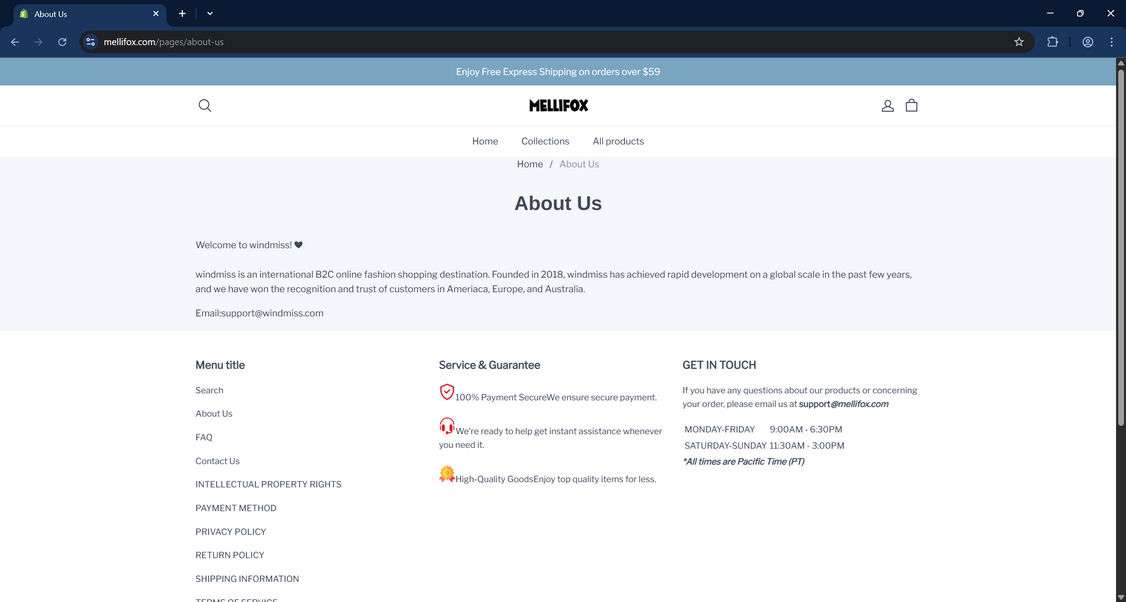Open the FAQ footer link
The height and width of the screenshot is (602, 1126).
pyautogui.click(x=204, y=437)
